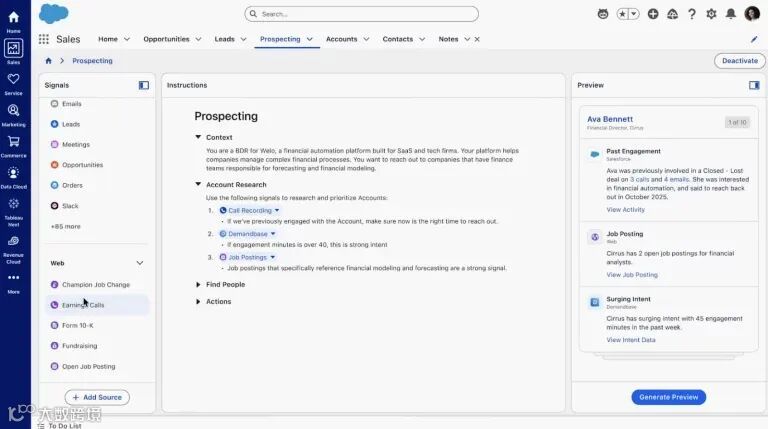Click the Add Source button
Image resolution: width=768 pixels, height=429 pixels.
pyautogui.click(x=97, y=397)
